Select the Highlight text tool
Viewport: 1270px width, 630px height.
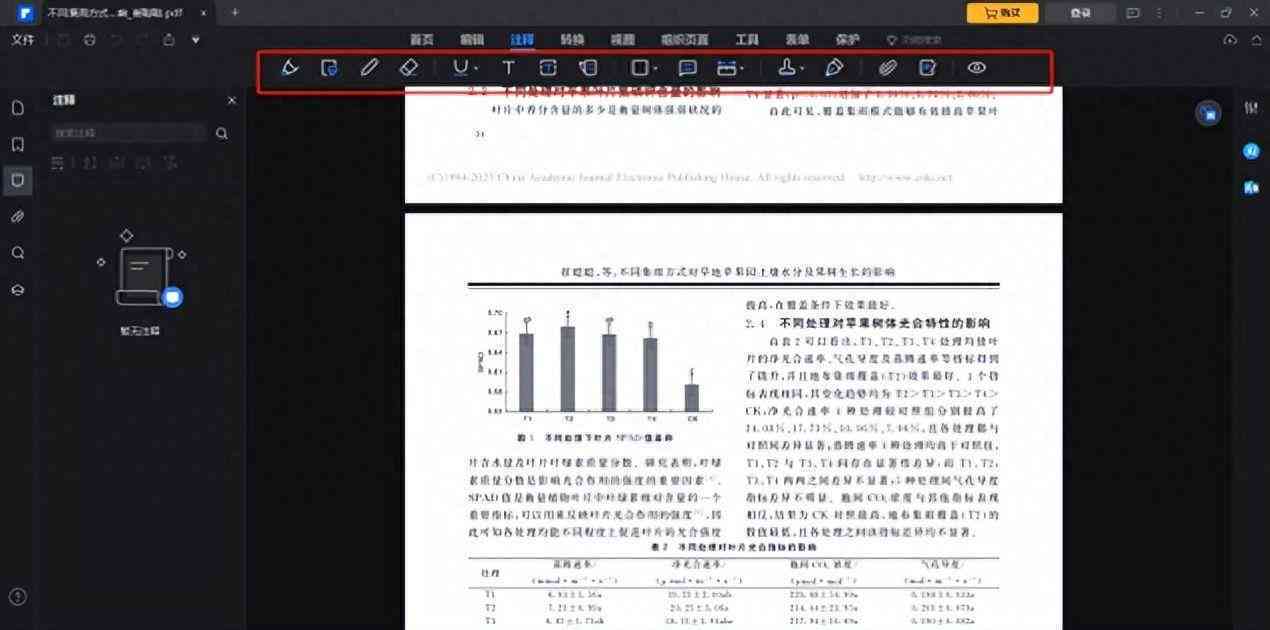coord(290,68)
